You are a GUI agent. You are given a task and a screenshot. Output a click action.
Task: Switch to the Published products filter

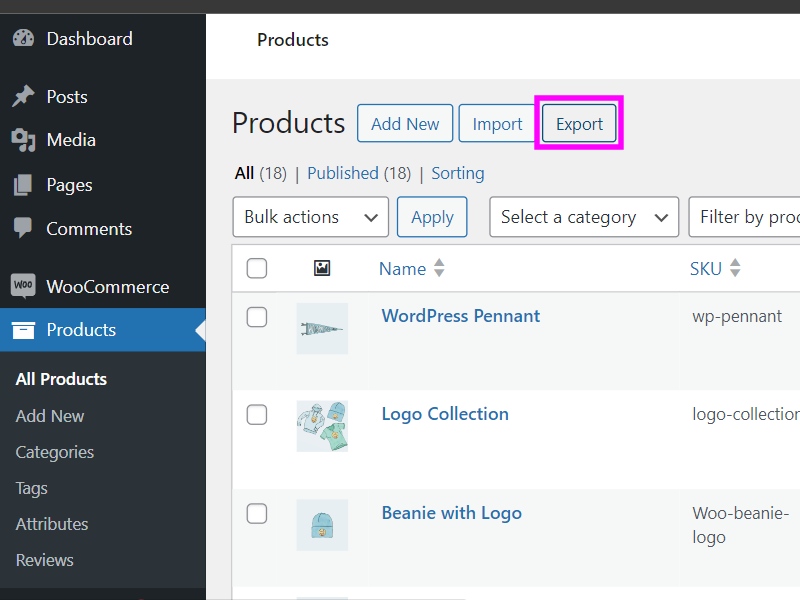click(x=343, y=172)
